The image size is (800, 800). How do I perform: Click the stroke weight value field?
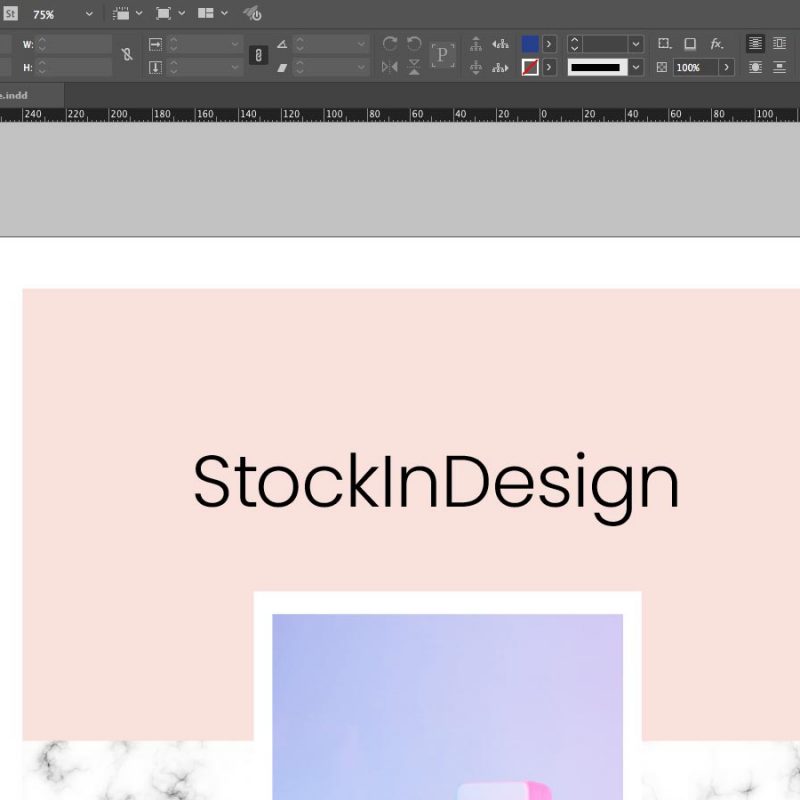click(x=605, y=44)
